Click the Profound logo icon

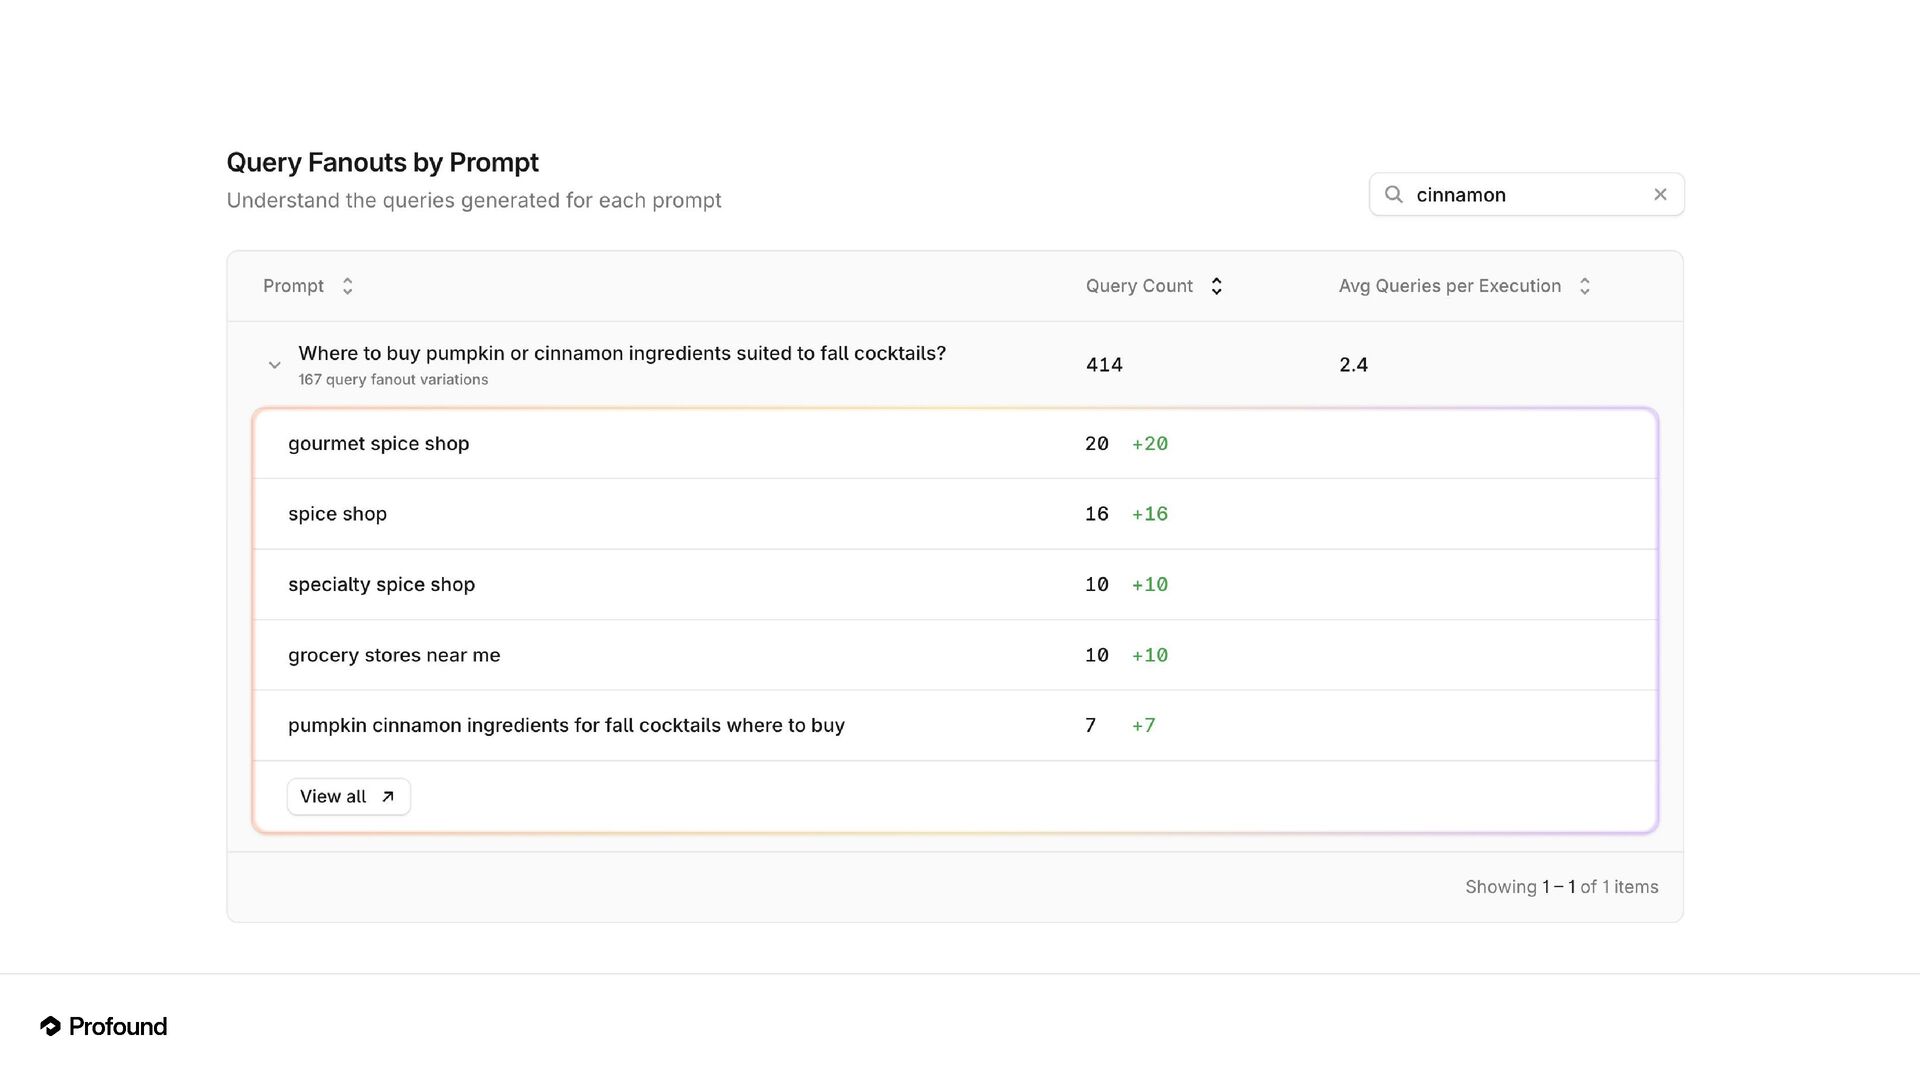coord(50,1026)
